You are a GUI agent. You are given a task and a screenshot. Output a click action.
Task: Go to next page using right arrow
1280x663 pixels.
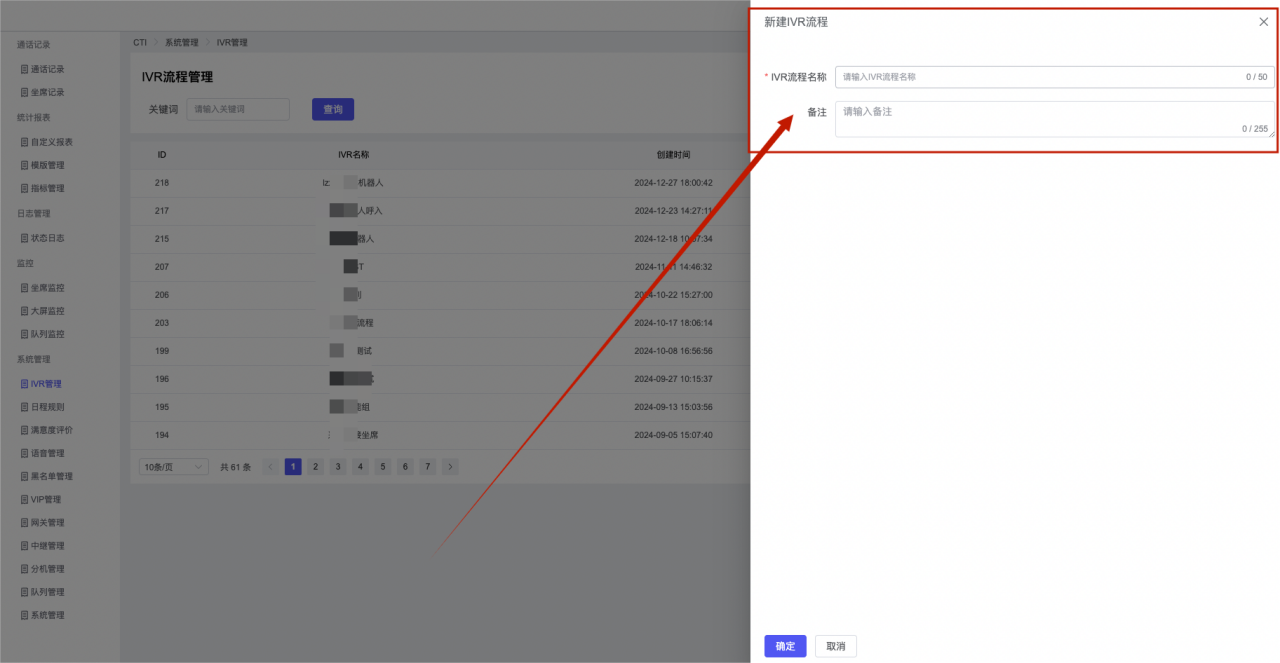pyautogui.click(x=450, y=467)
